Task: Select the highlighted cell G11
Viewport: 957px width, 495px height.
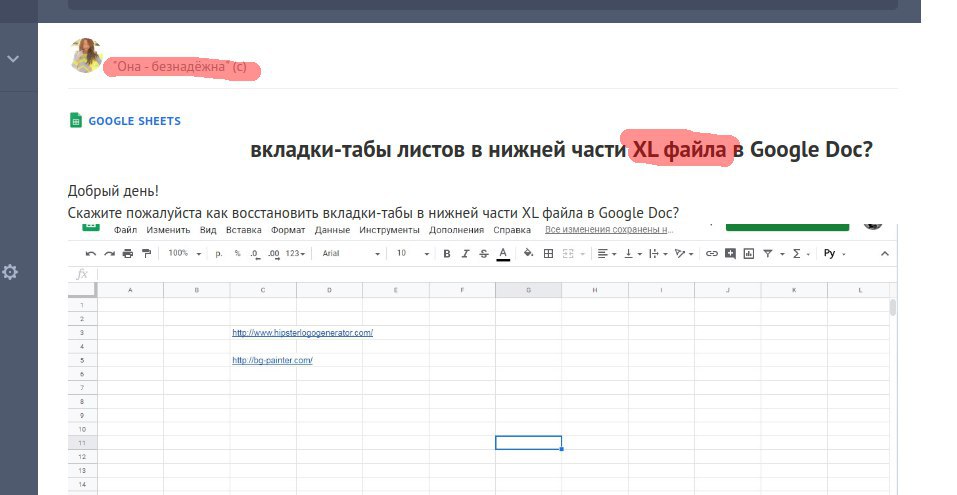Action: point(528,443)
